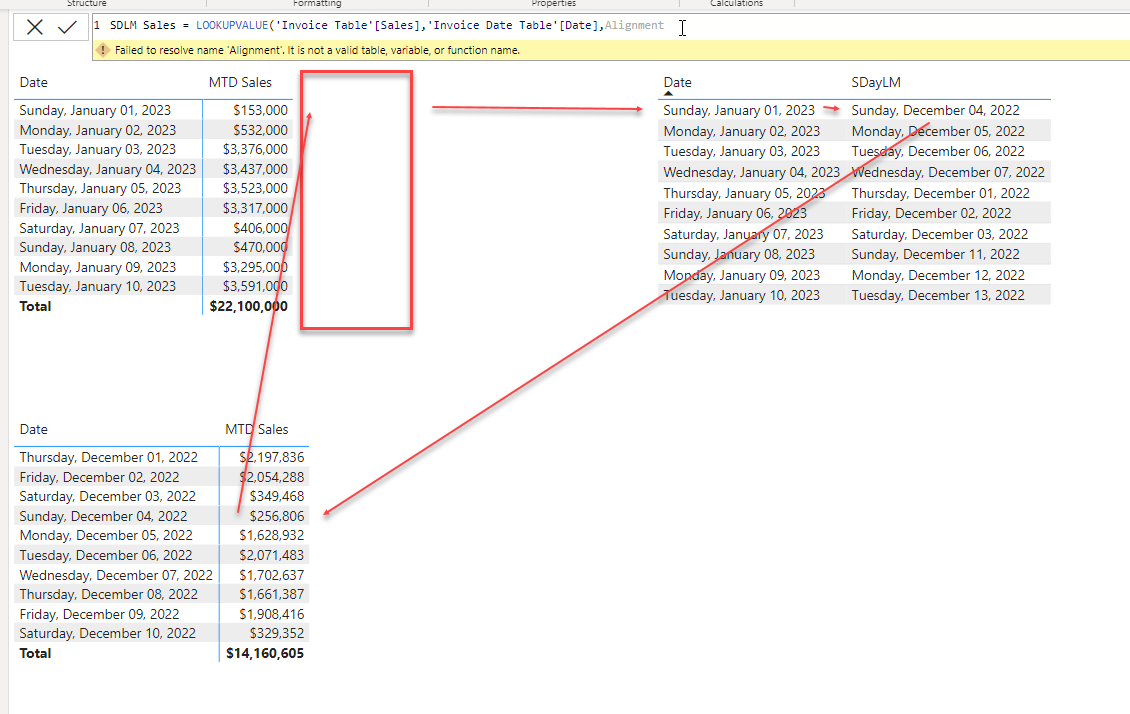Select the $2,071,483 sales cell
The height and width of the screenshot is (714, 1130).
(x=272, y=555)
